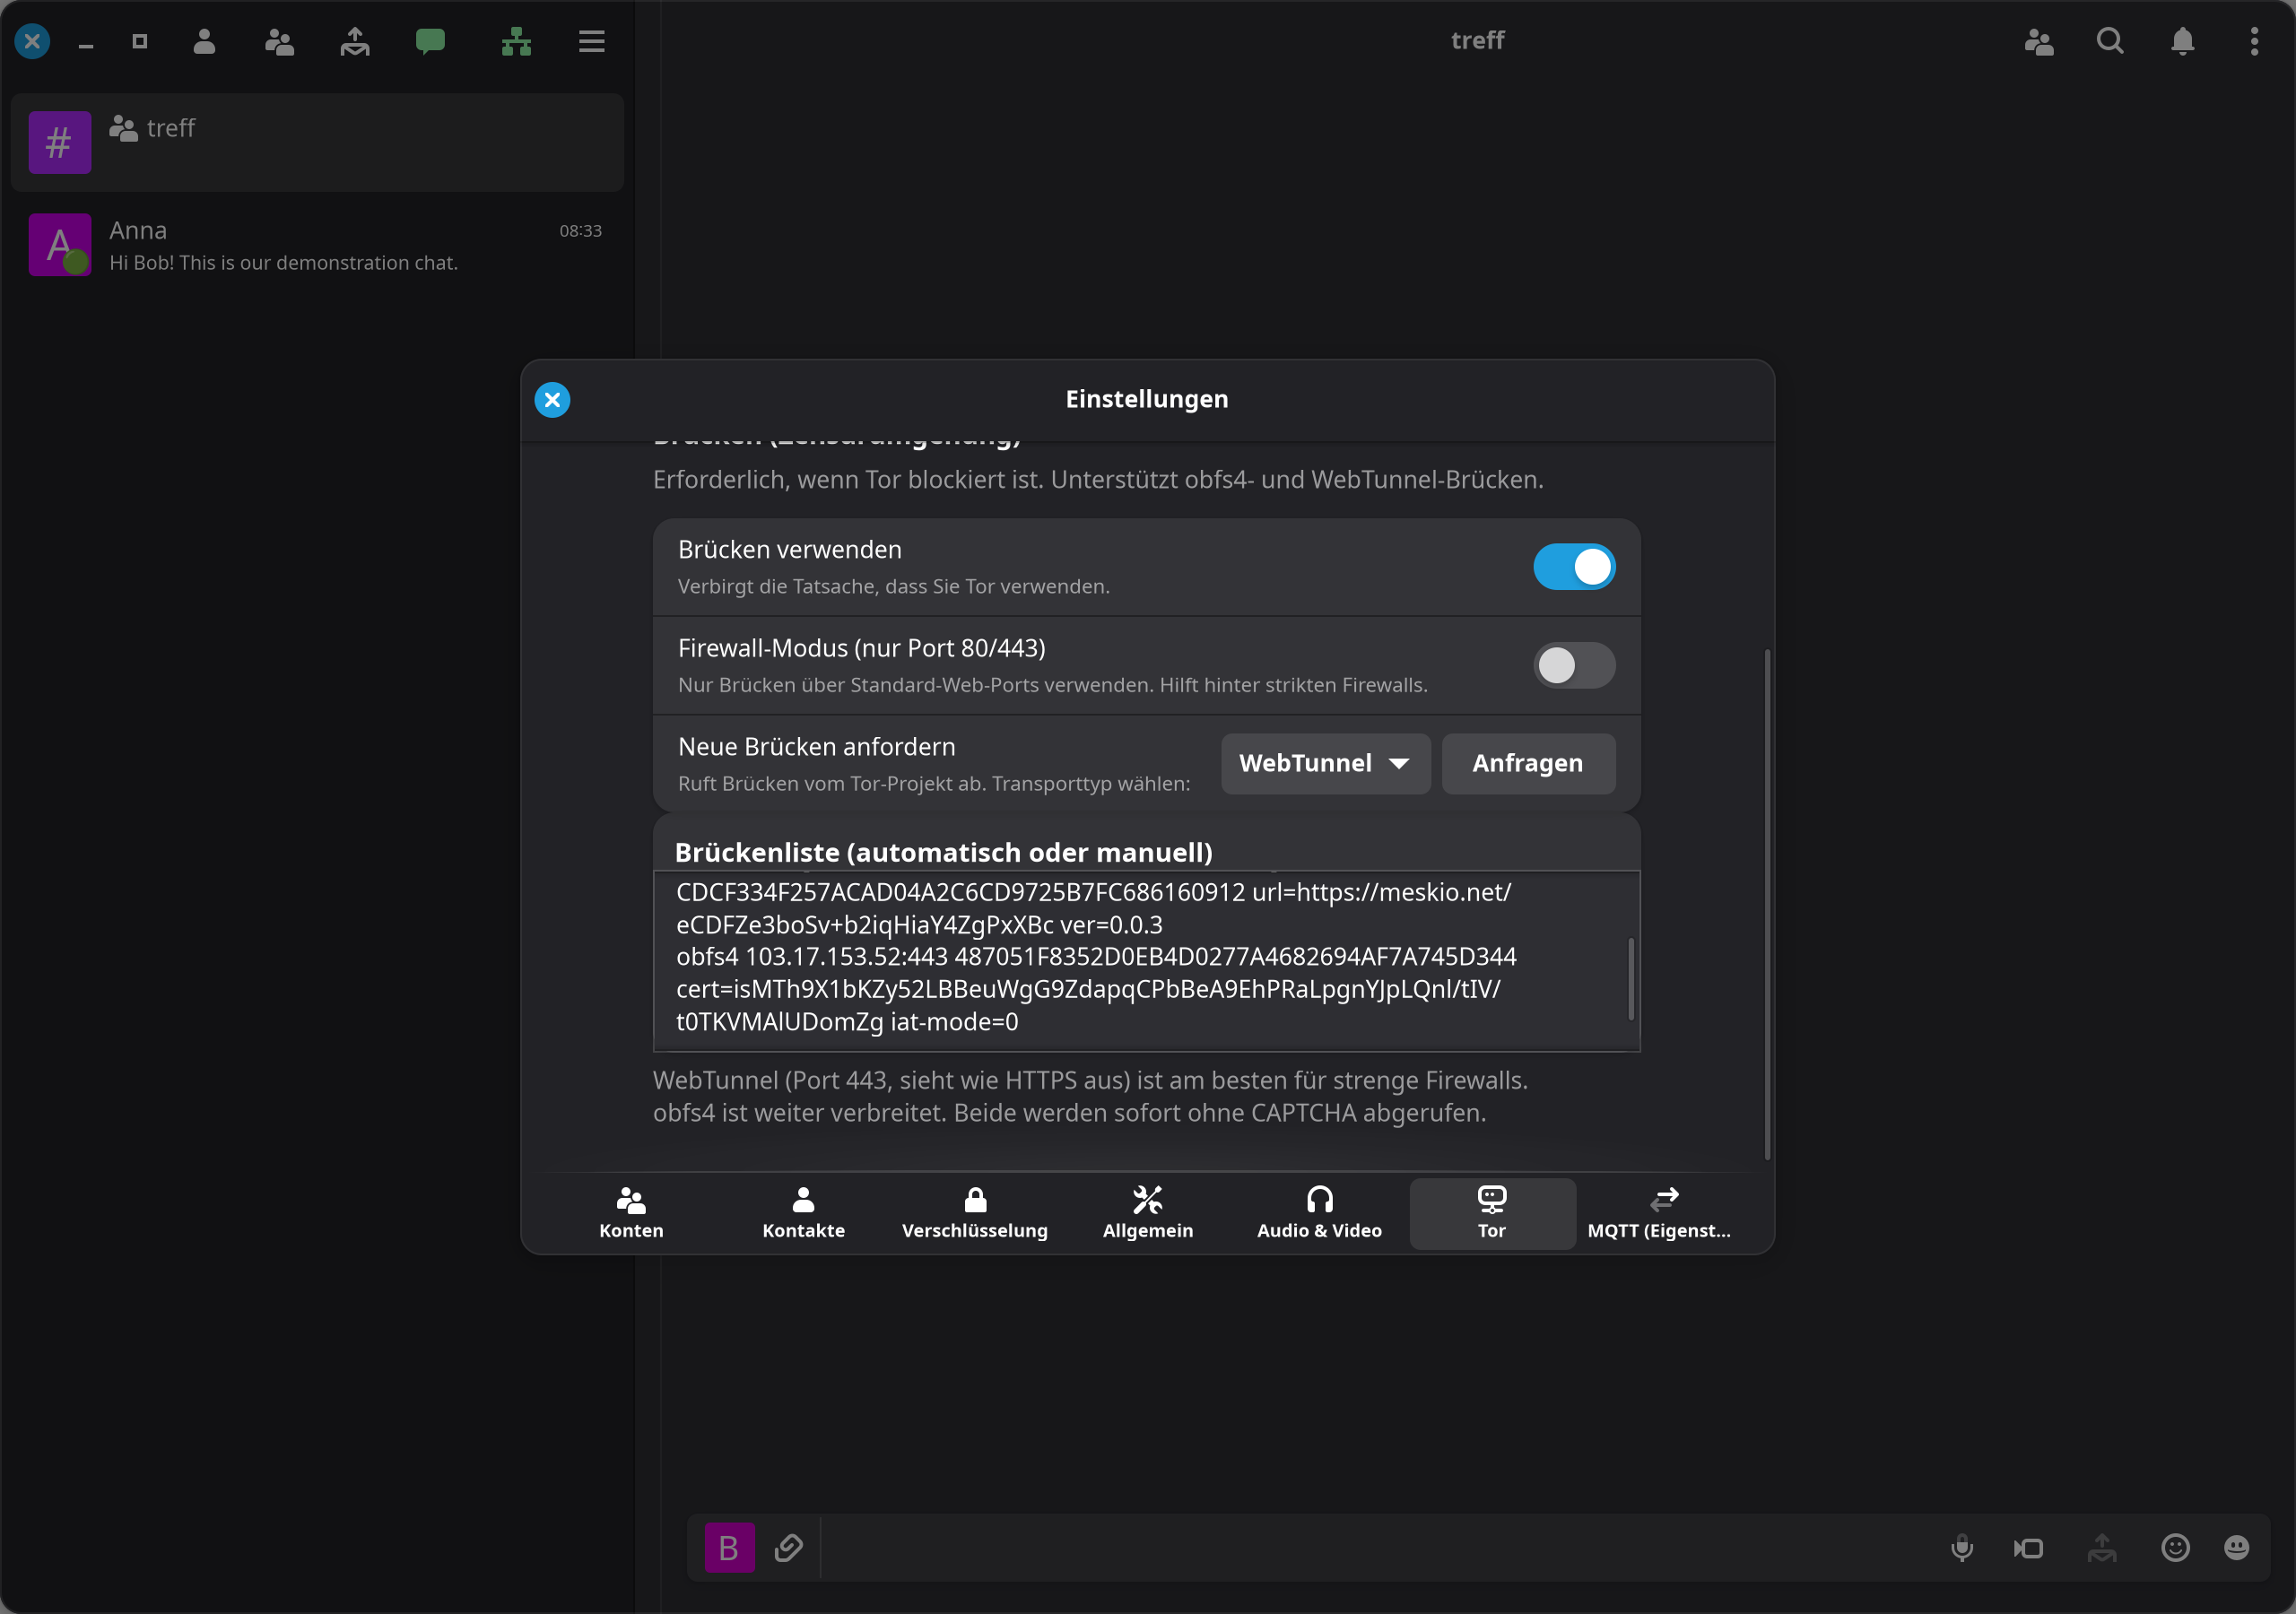
Task: Open the Allgemein settings tab
Action: click(1148, 1214)
